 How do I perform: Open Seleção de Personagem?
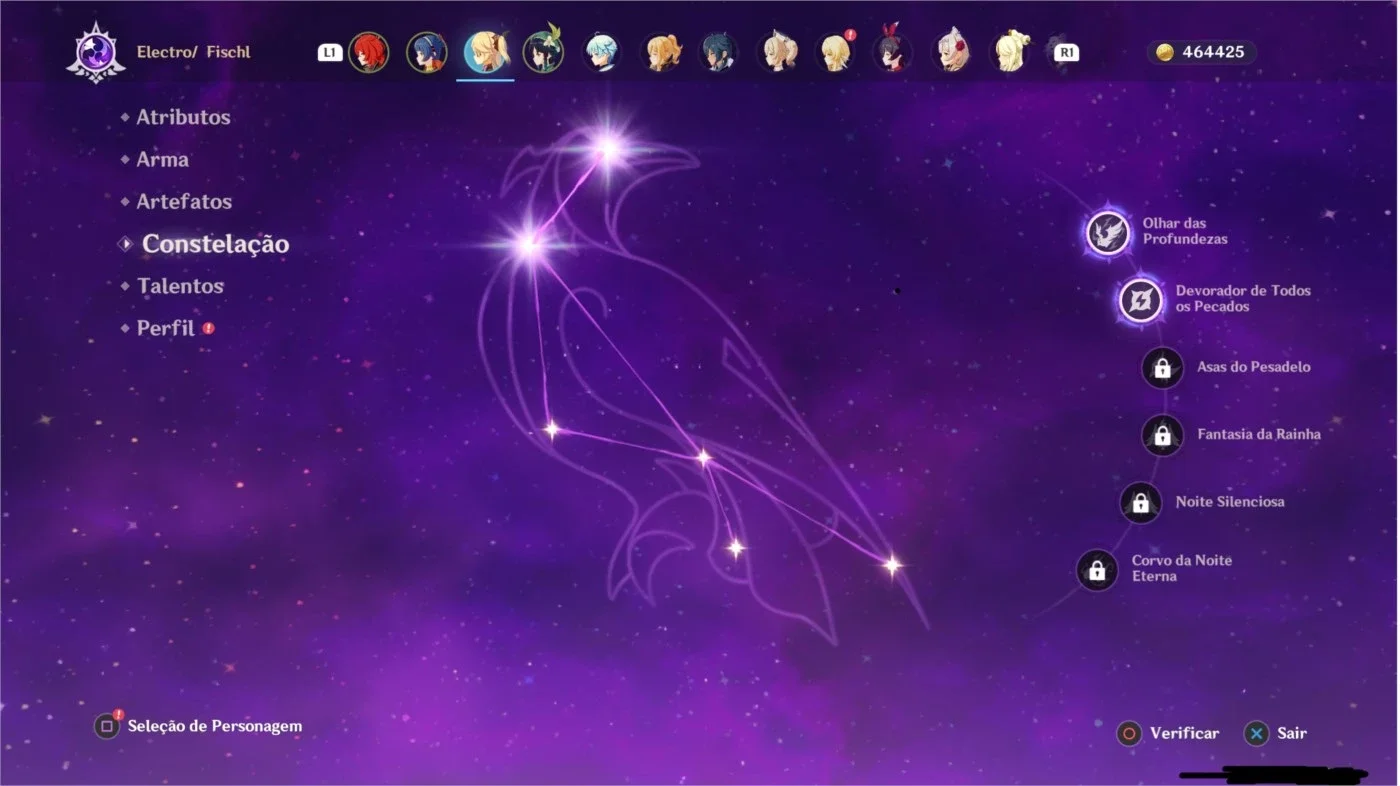(x=215, y=727)
